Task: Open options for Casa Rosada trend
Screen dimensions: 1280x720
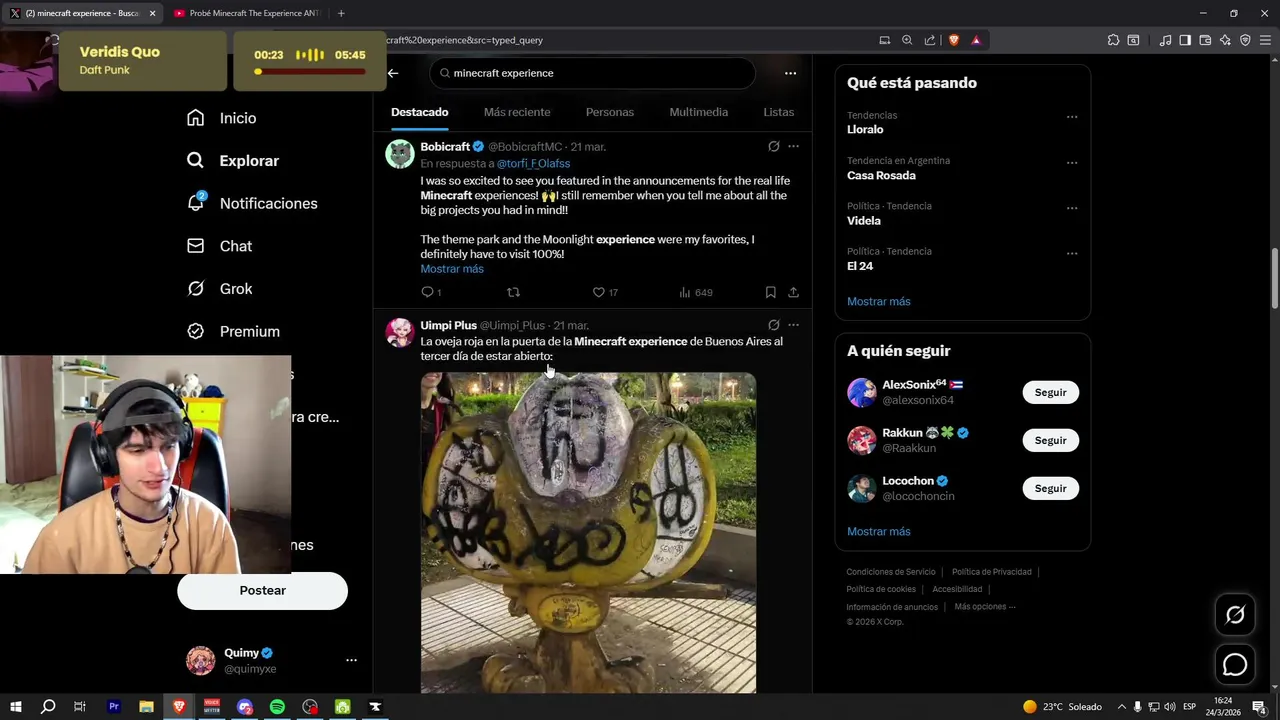Action: coord(1072,163)
